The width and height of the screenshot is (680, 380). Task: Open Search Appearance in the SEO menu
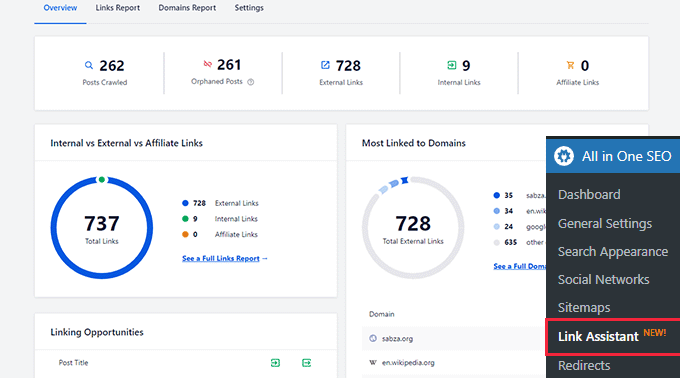pos(613,252)
